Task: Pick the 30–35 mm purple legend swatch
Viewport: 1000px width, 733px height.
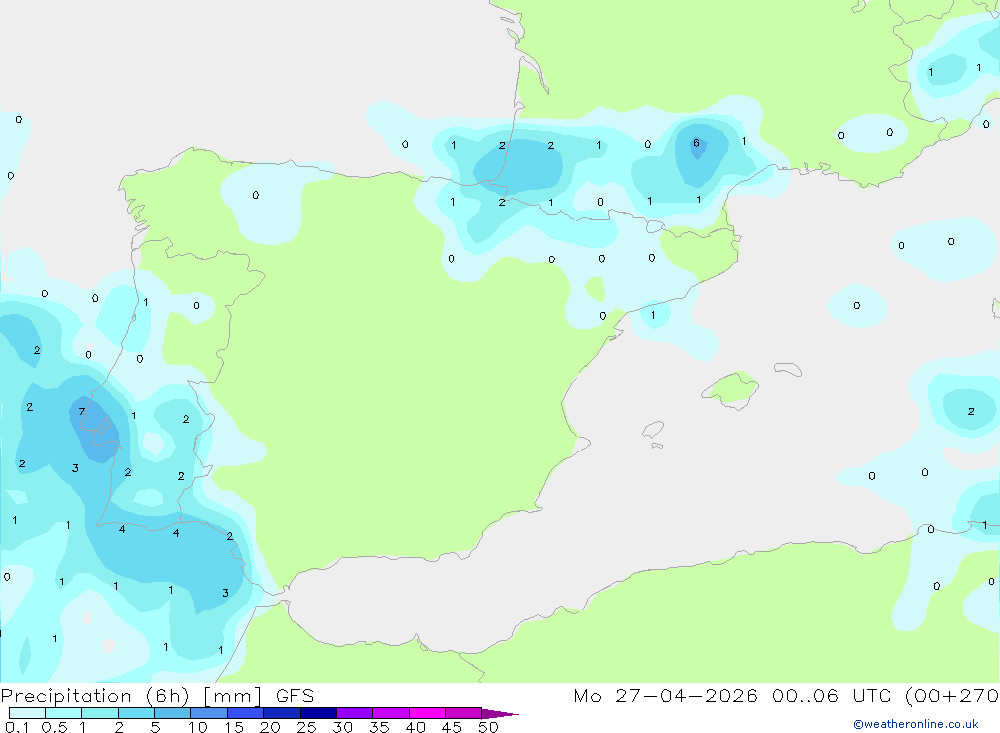Action: click(355, 713)
